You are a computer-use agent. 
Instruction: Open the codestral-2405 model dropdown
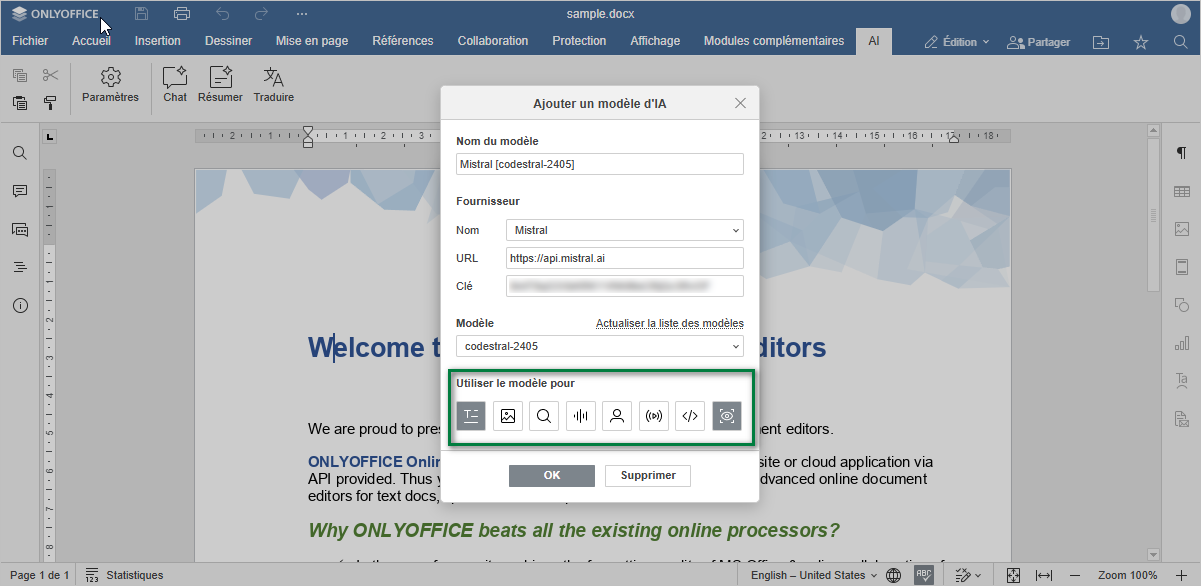click(x=599, y=346)
